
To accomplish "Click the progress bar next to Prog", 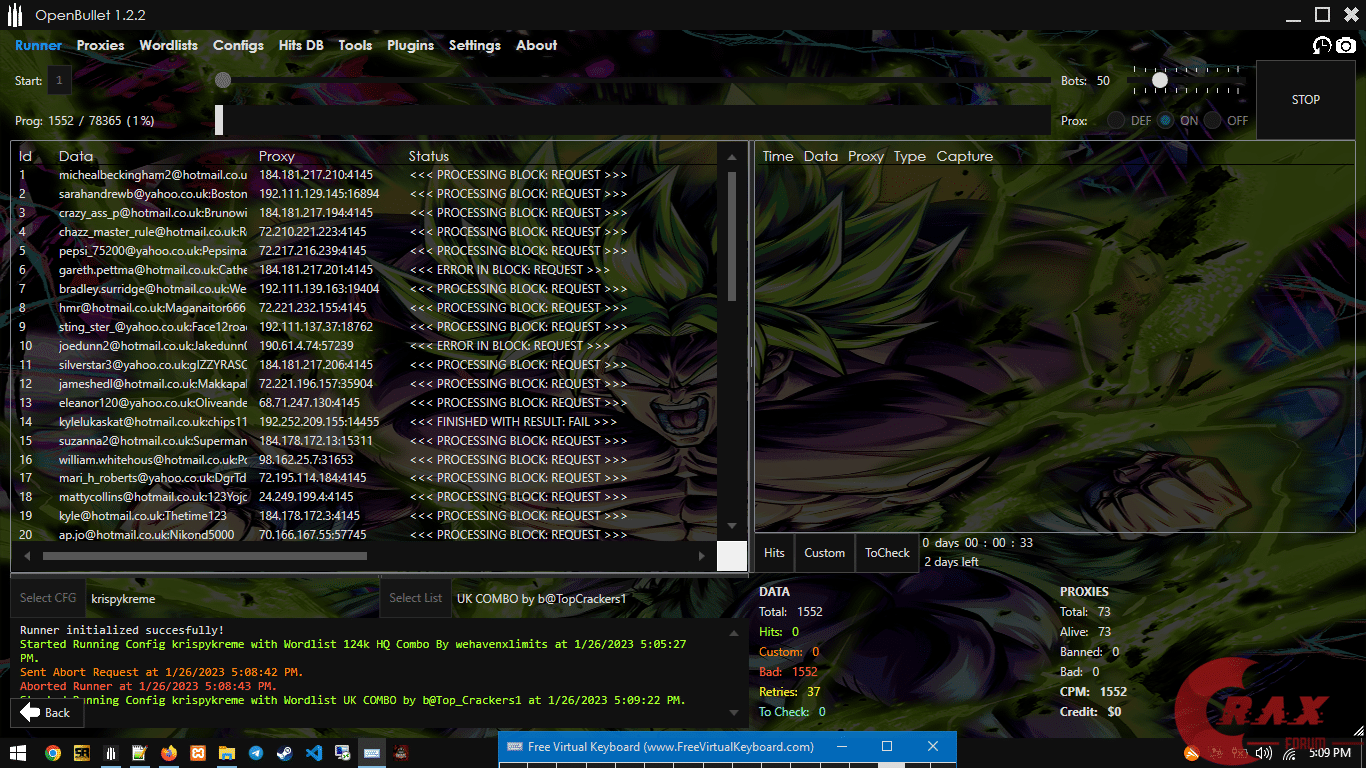I will point(632,120).
